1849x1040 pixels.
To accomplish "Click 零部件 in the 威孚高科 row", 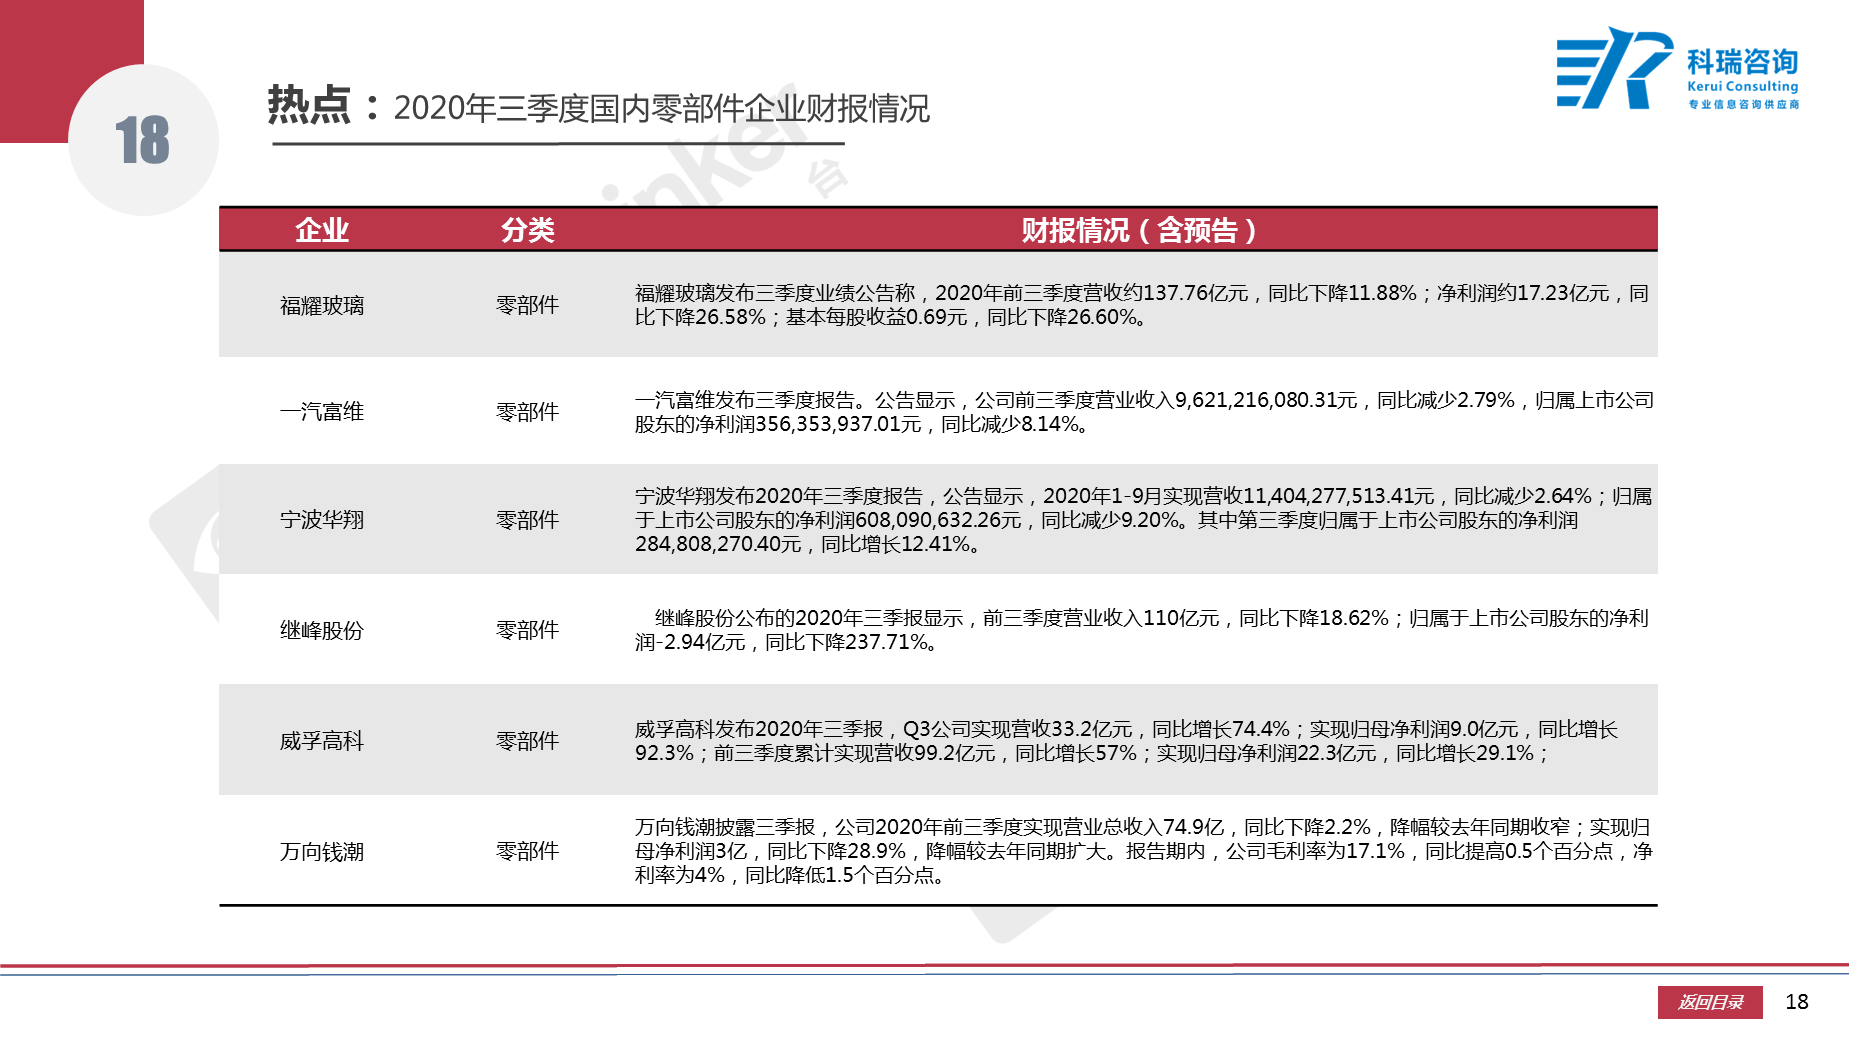I will tap(528, 741).
